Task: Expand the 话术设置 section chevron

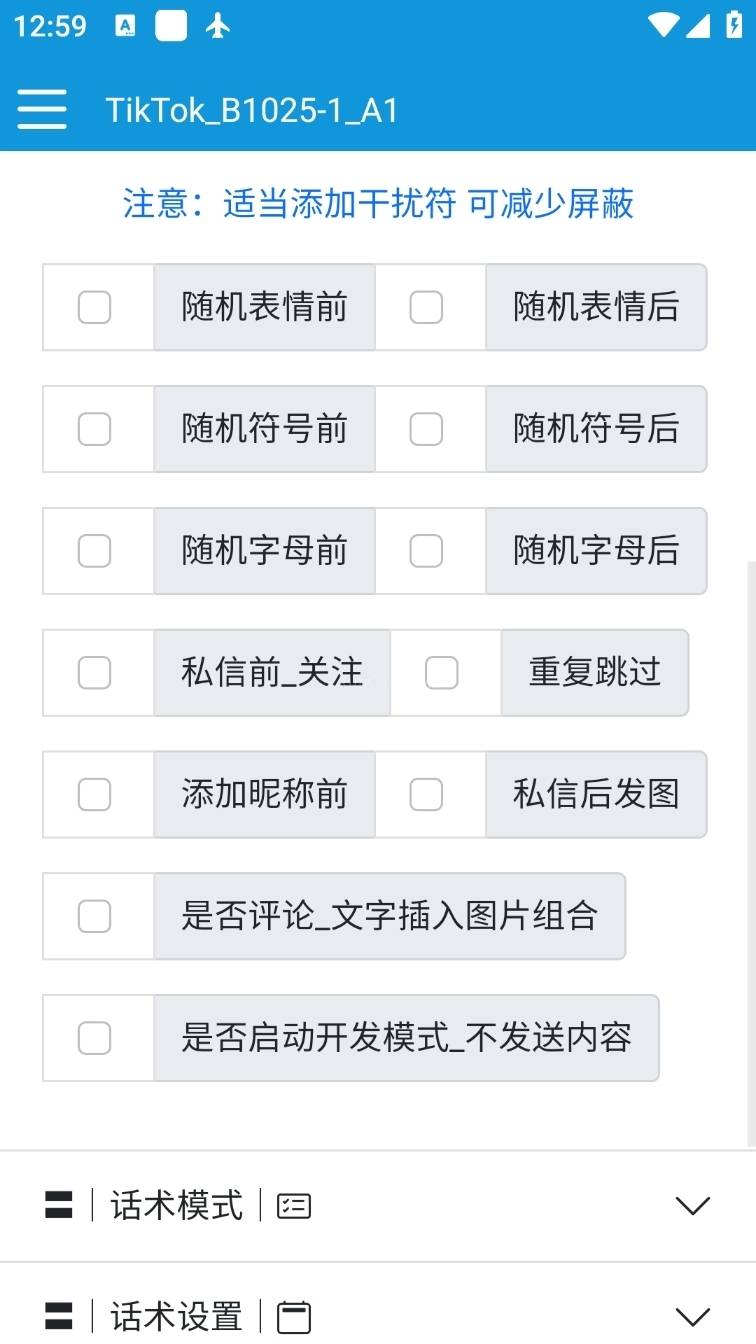Action: point(693,1317)
